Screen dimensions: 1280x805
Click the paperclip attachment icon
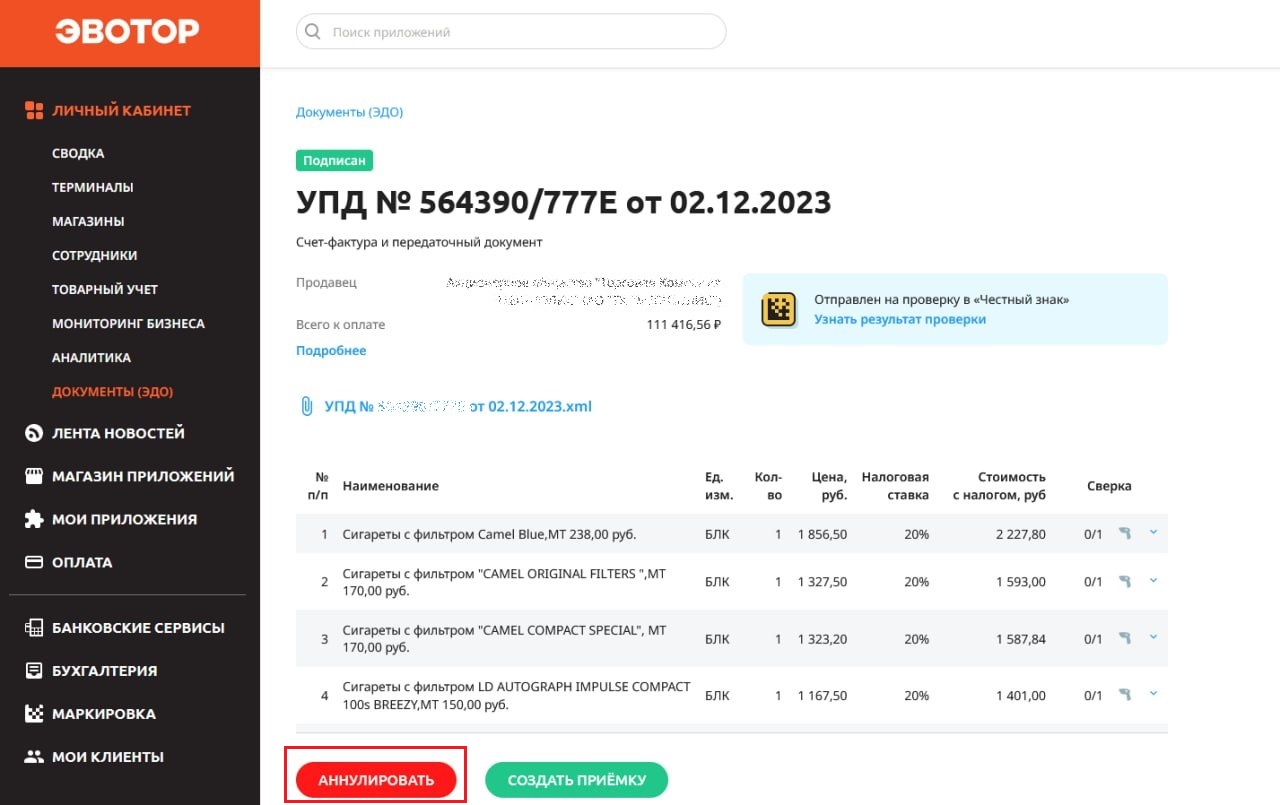(307, 407)
